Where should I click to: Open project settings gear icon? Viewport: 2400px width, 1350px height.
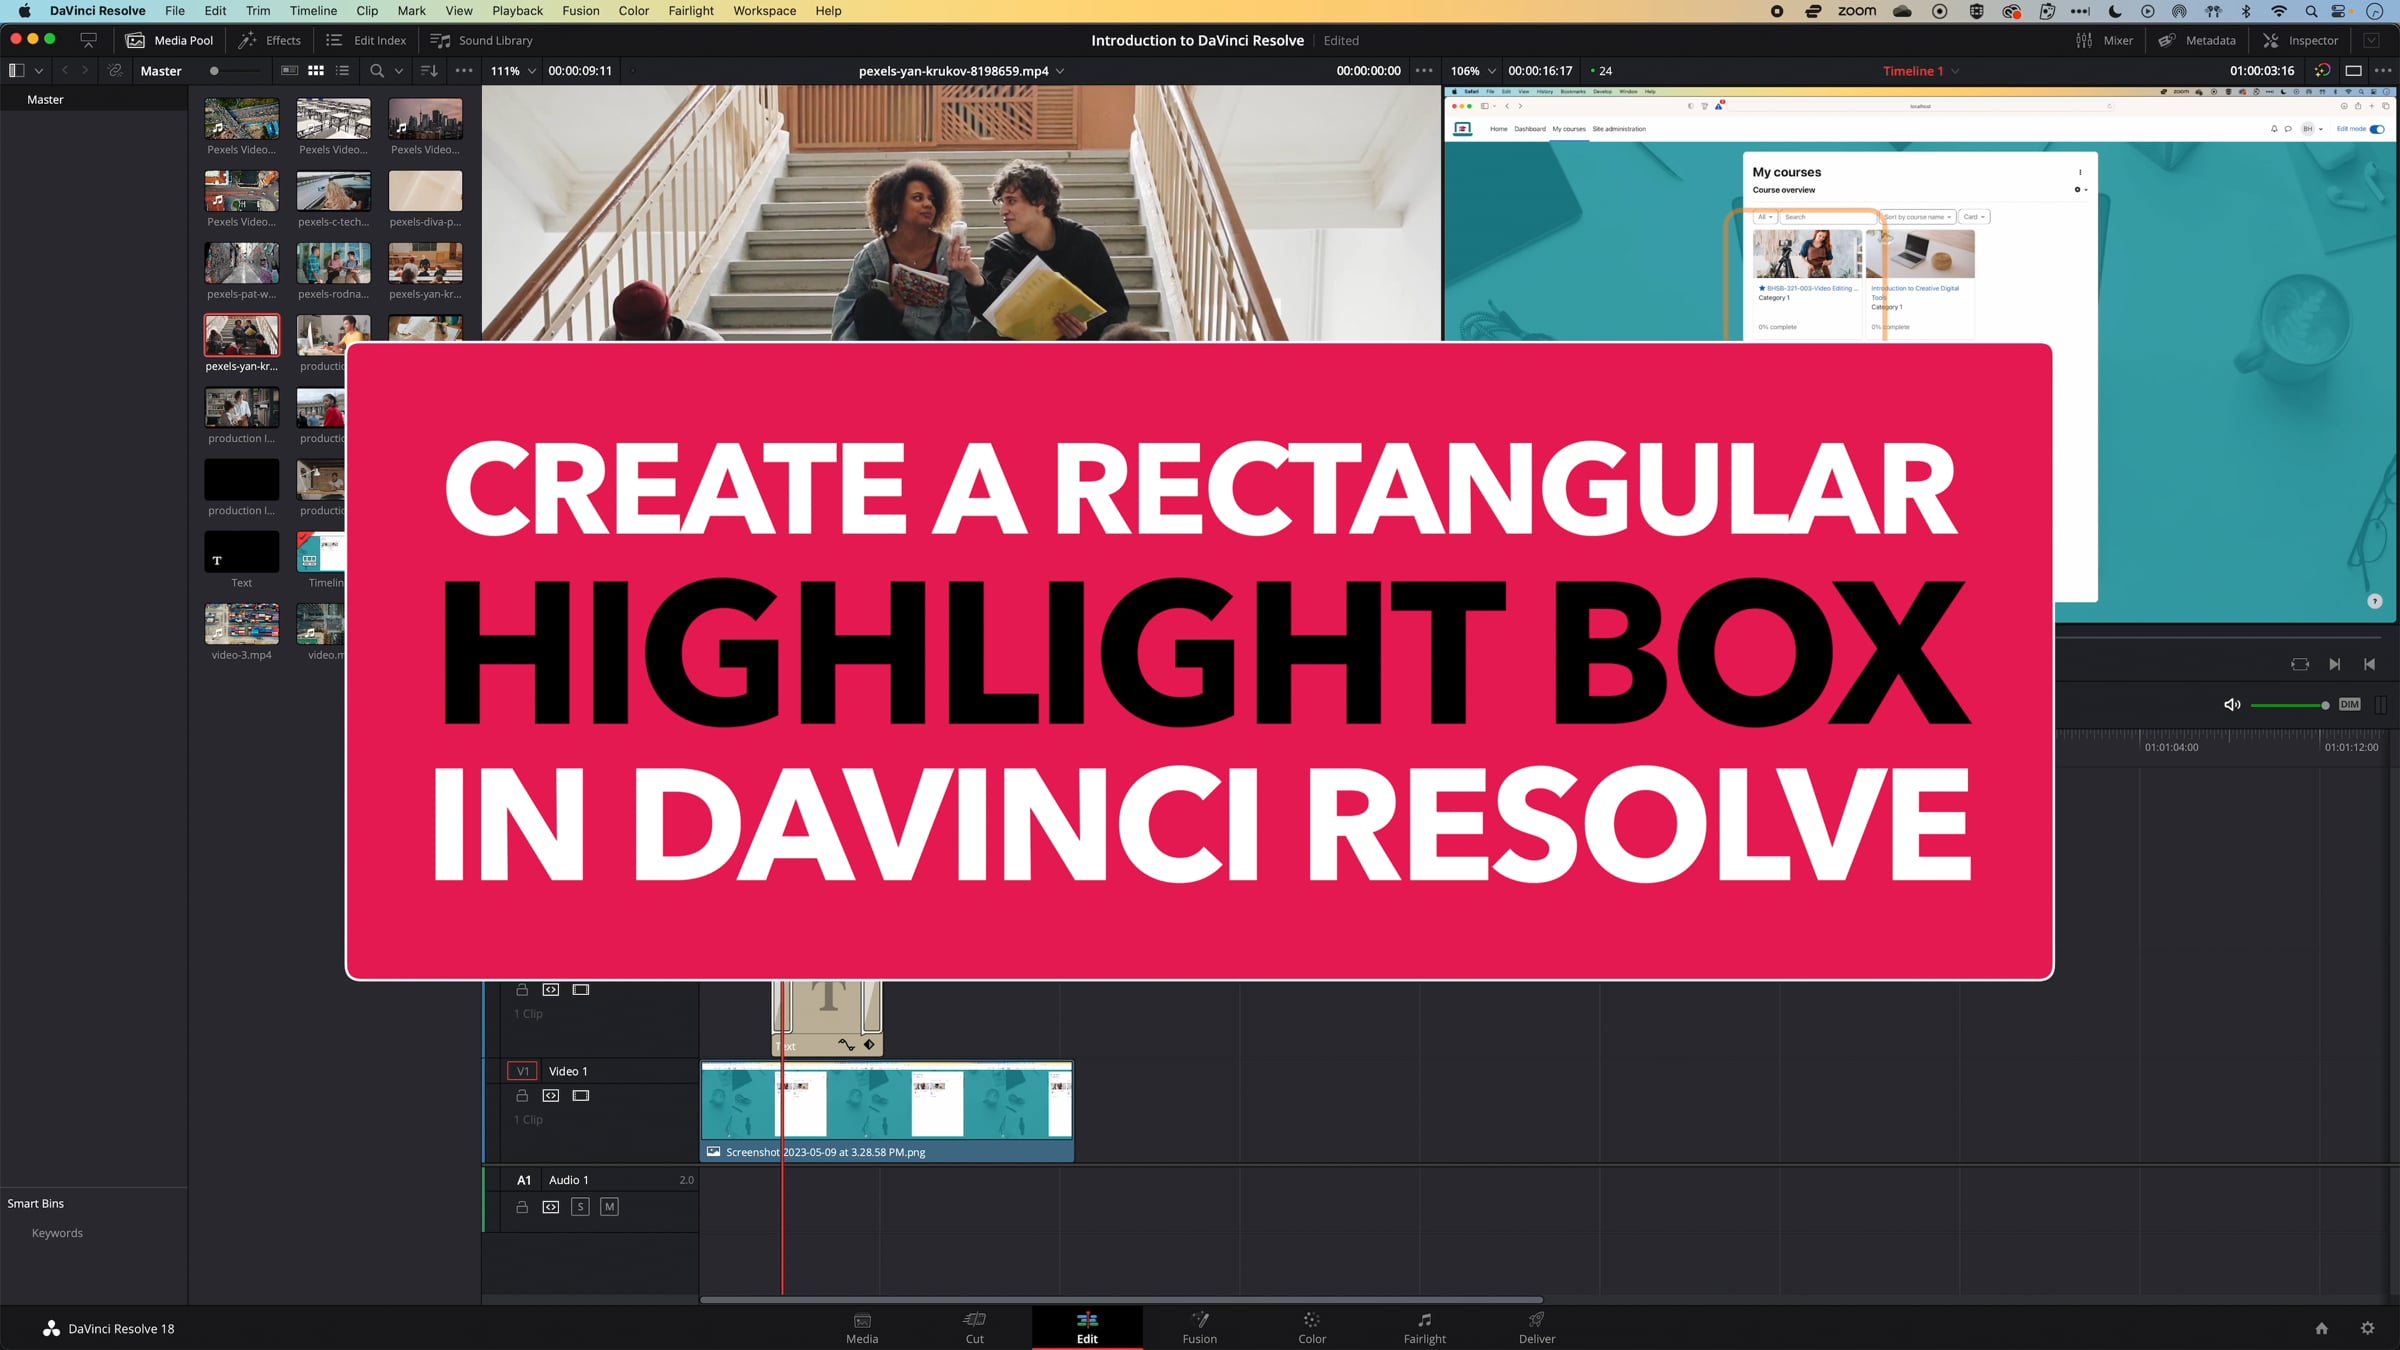(x=2367, y=1328)
